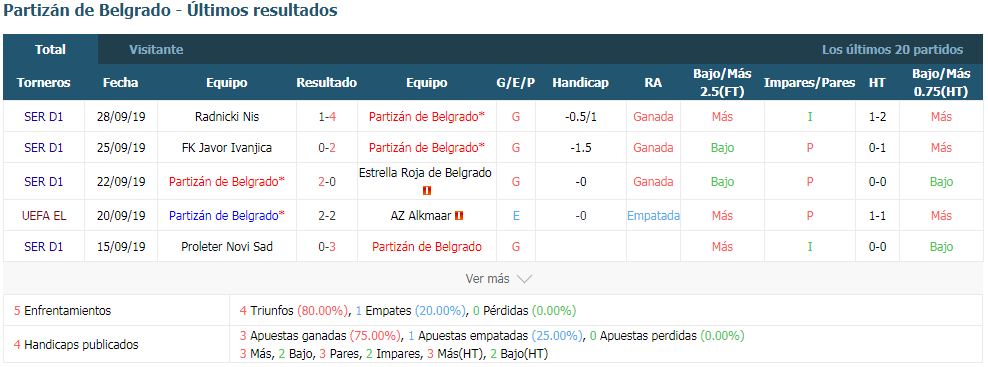Screen dimensions: 988x367
Task: Open the 2-2 result against AZ Alkmaar
Action: coord(327,216)
